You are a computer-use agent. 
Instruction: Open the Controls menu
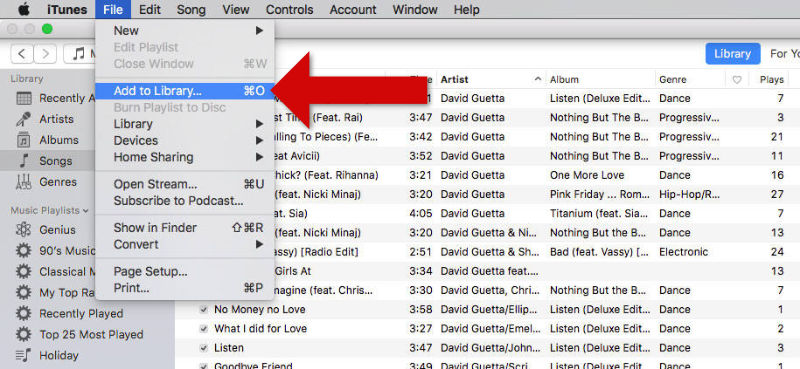pos(289,10)
